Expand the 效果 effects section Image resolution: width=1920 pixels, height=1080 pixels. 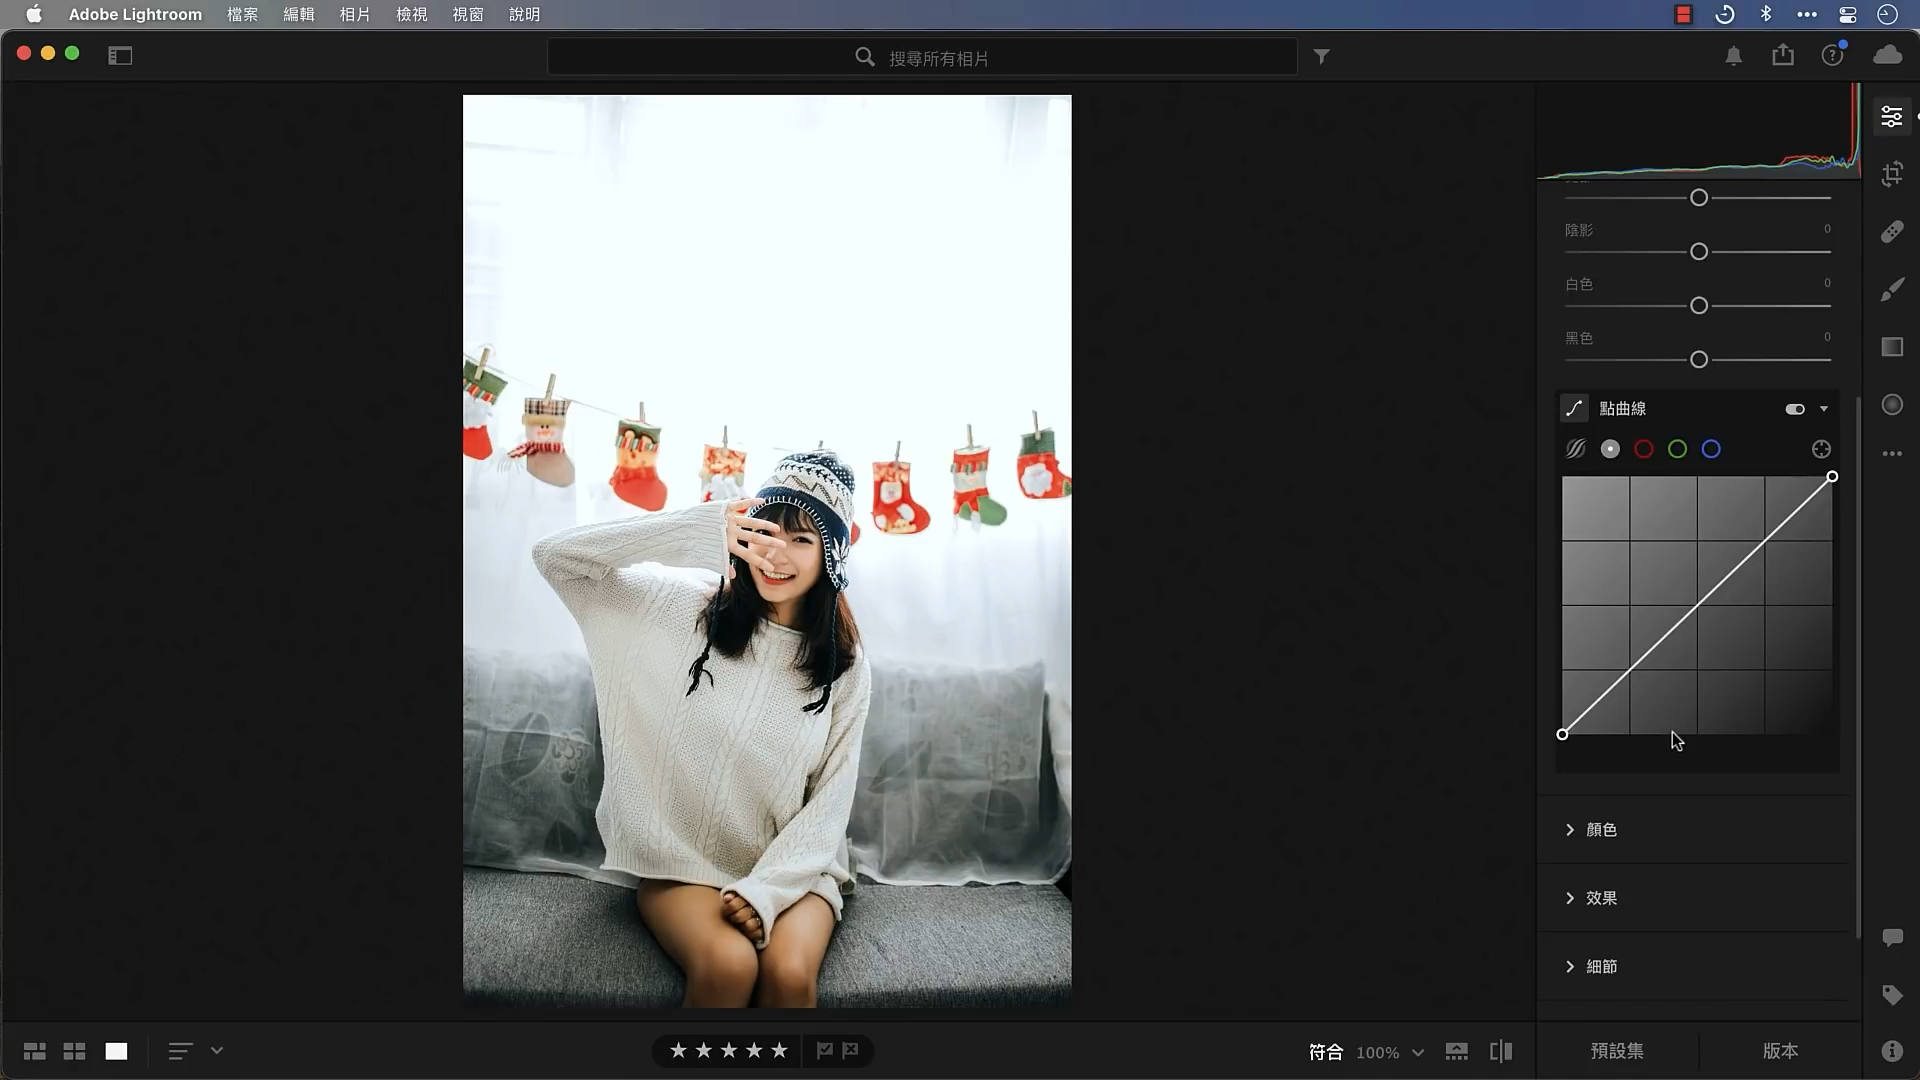[x=1602, y=898]
